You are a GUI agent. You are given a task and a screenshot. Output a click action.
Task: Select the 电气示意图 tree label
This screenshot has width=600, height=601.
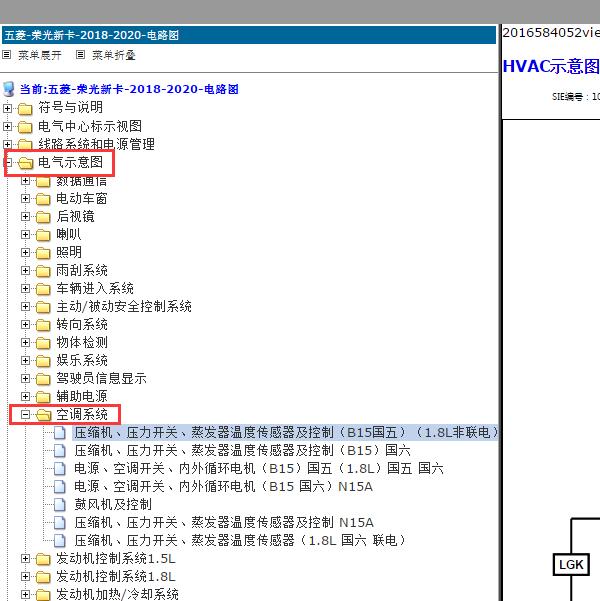point(71,162)
